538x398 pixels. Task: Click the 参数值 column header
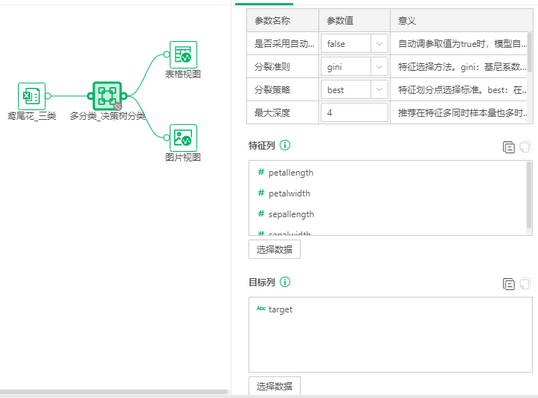(x=354, y=21)
